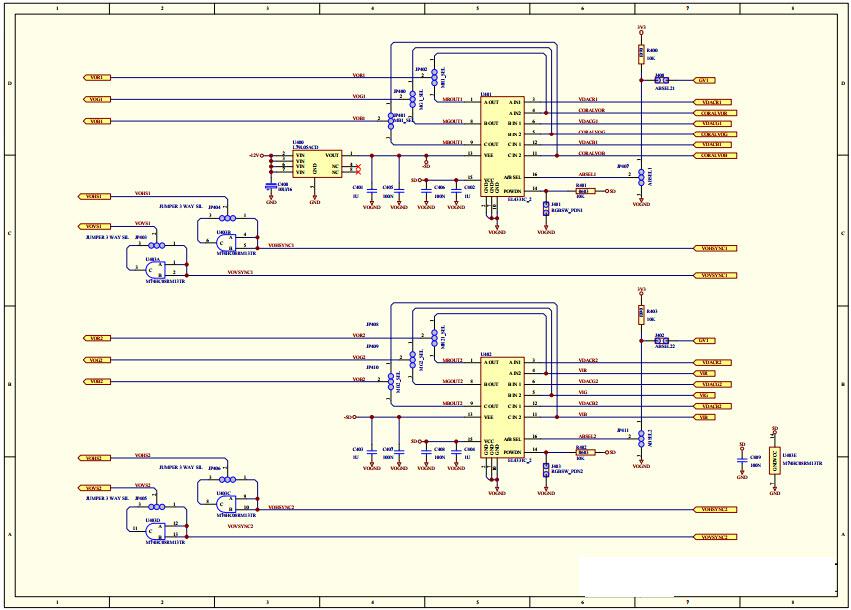
Task: Toggle jumper JP403 below VOVS1
Action: point(156,245)
